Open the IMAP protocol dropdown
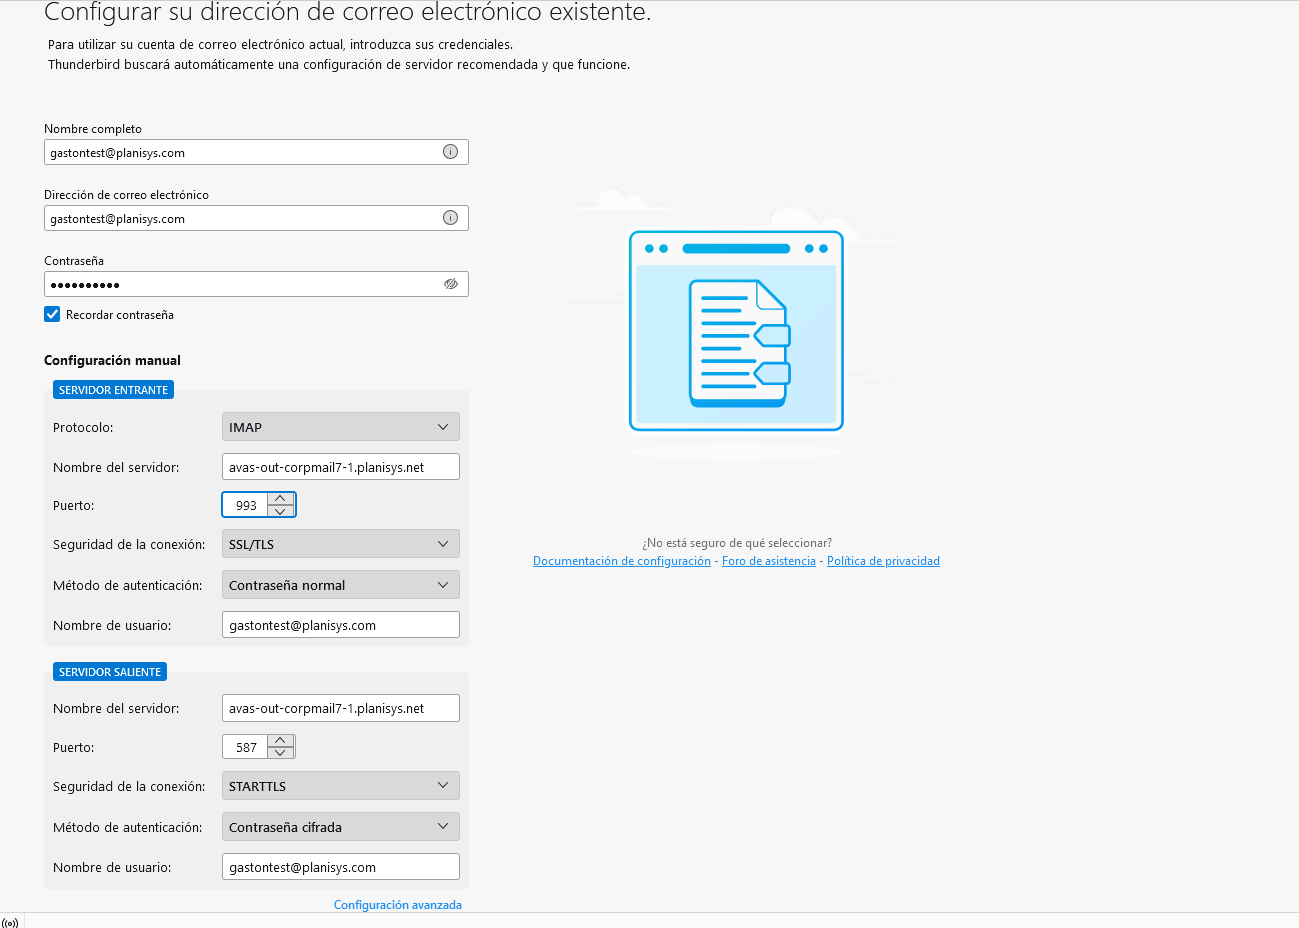Image resolution: width=1299 pixels, height=928 pixels. (340, 427)
